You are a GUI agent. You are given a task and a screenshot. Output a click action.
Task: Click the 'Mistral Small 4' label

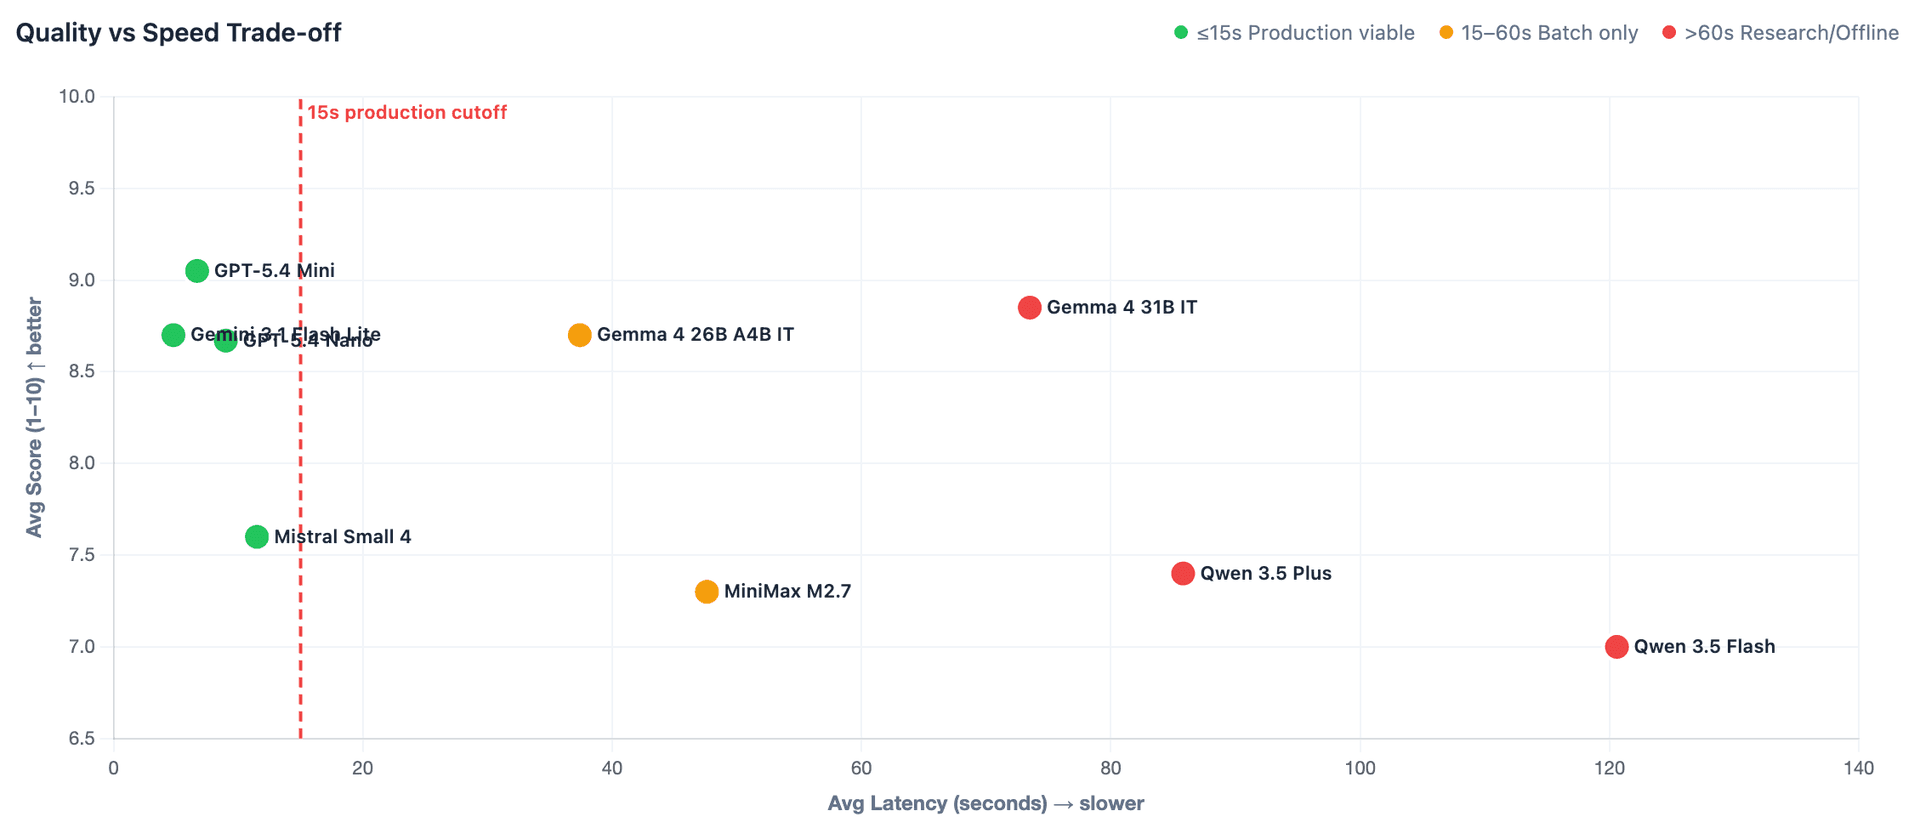coord(343,537)
